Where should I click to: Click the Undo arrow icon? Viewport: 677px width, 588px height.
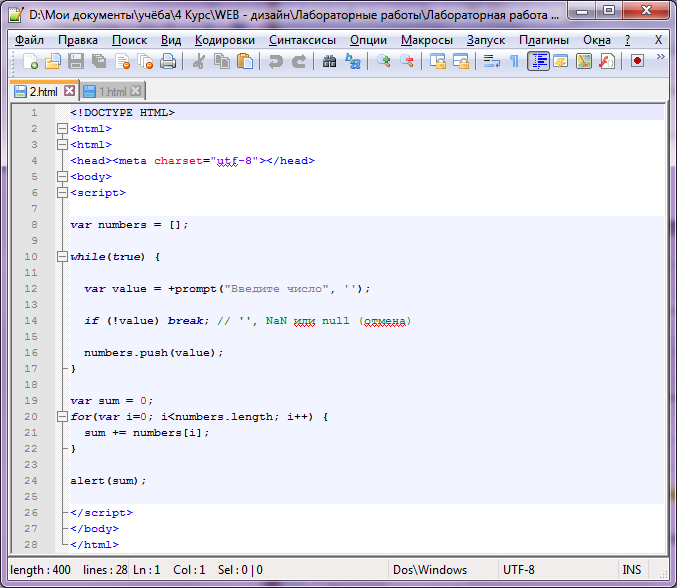[x=275, y=62]
